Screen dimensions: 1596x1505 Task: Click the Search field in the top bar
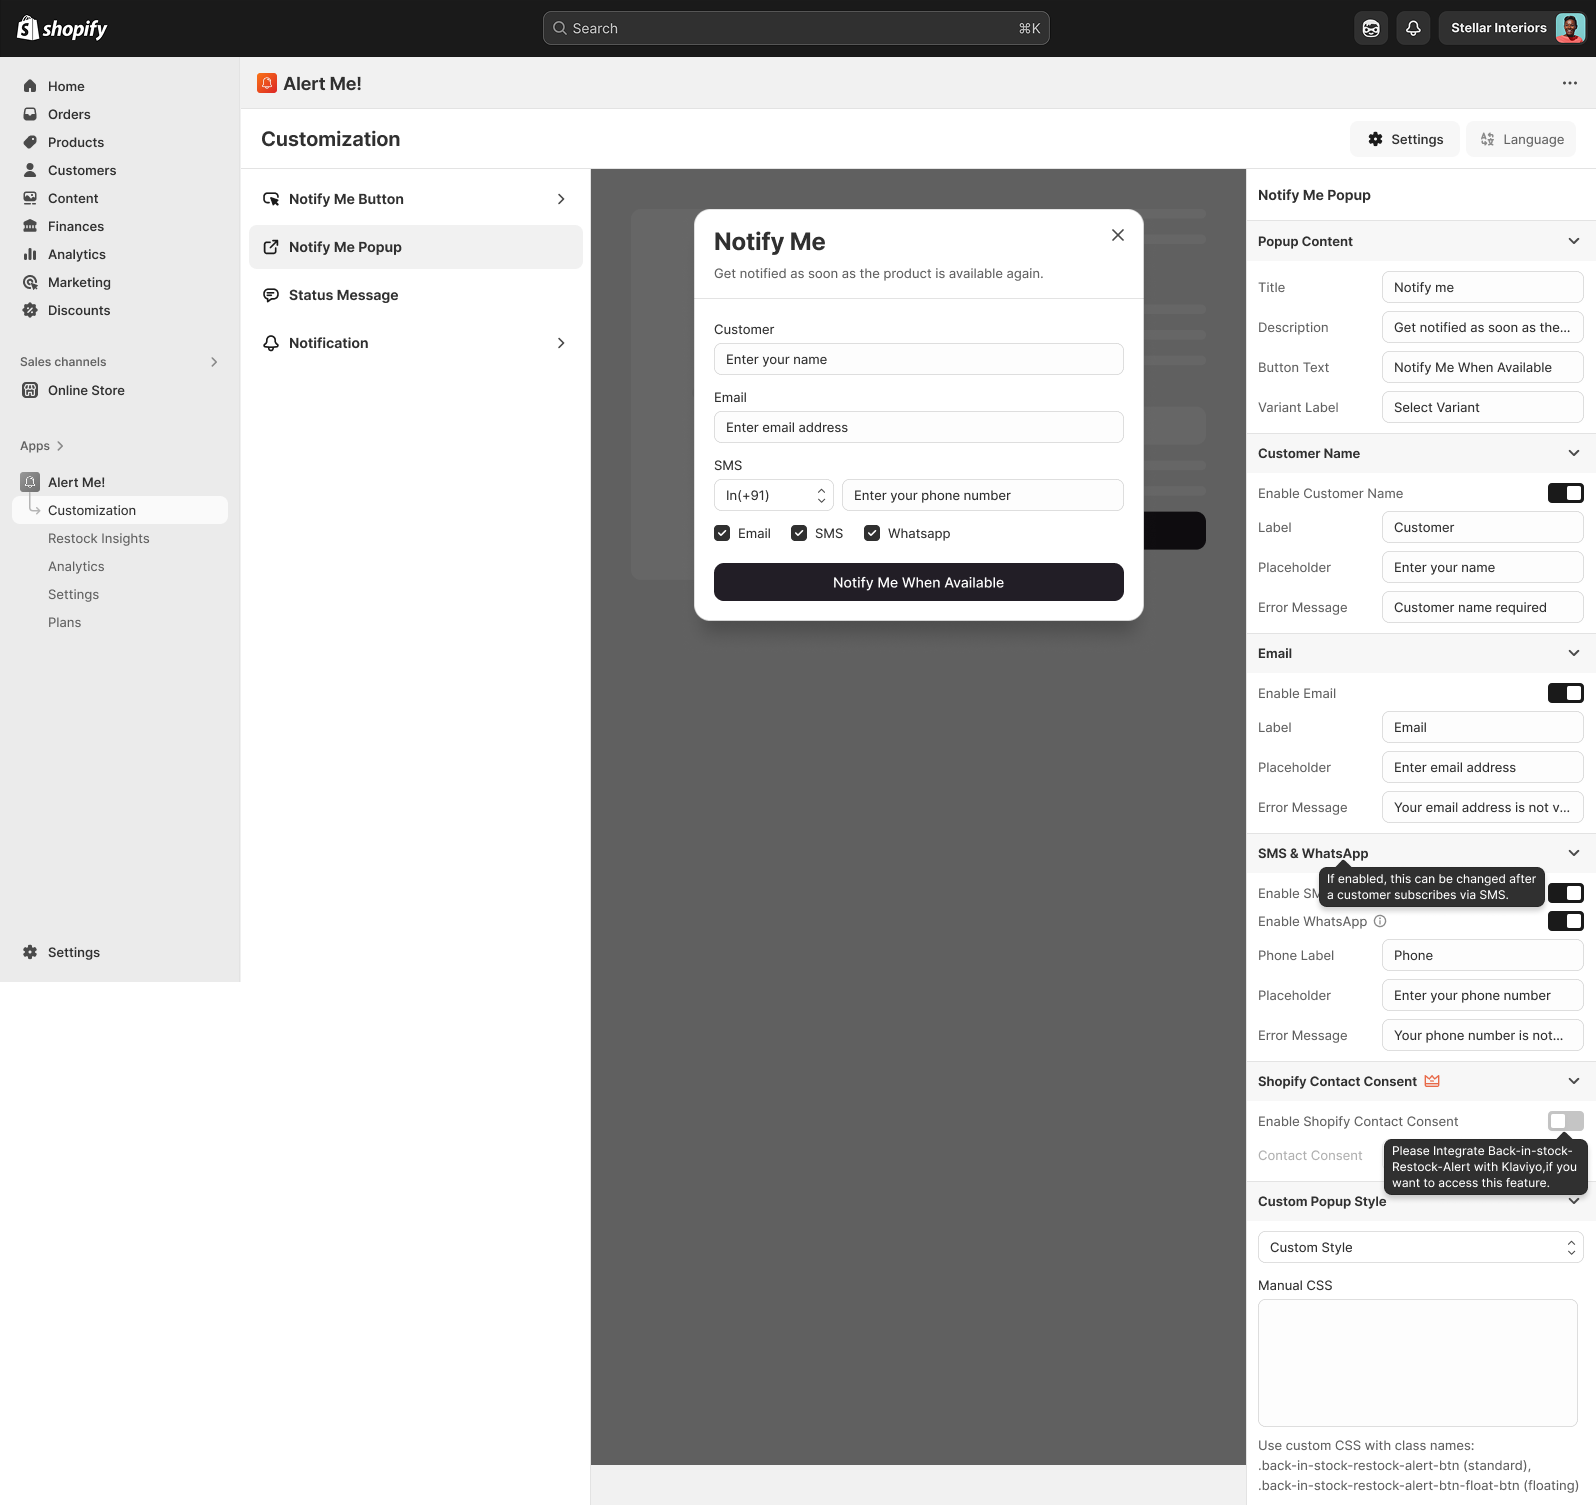(796, 28)
